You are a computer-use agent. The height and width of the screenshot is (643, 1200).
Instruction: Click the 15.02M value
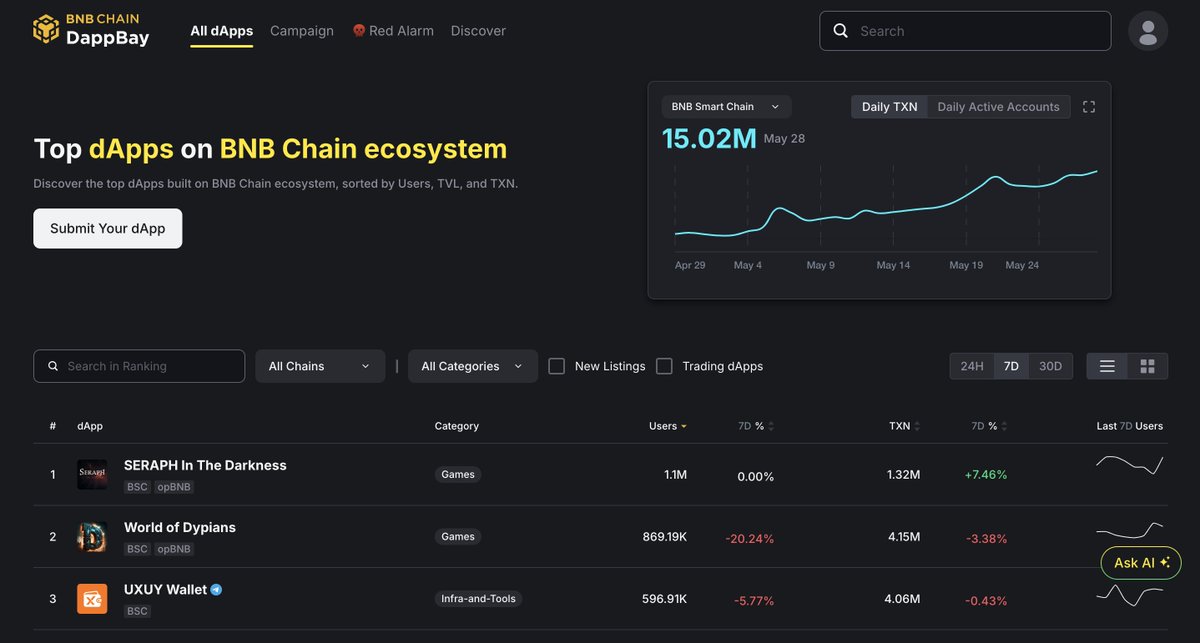coord(709,138)
